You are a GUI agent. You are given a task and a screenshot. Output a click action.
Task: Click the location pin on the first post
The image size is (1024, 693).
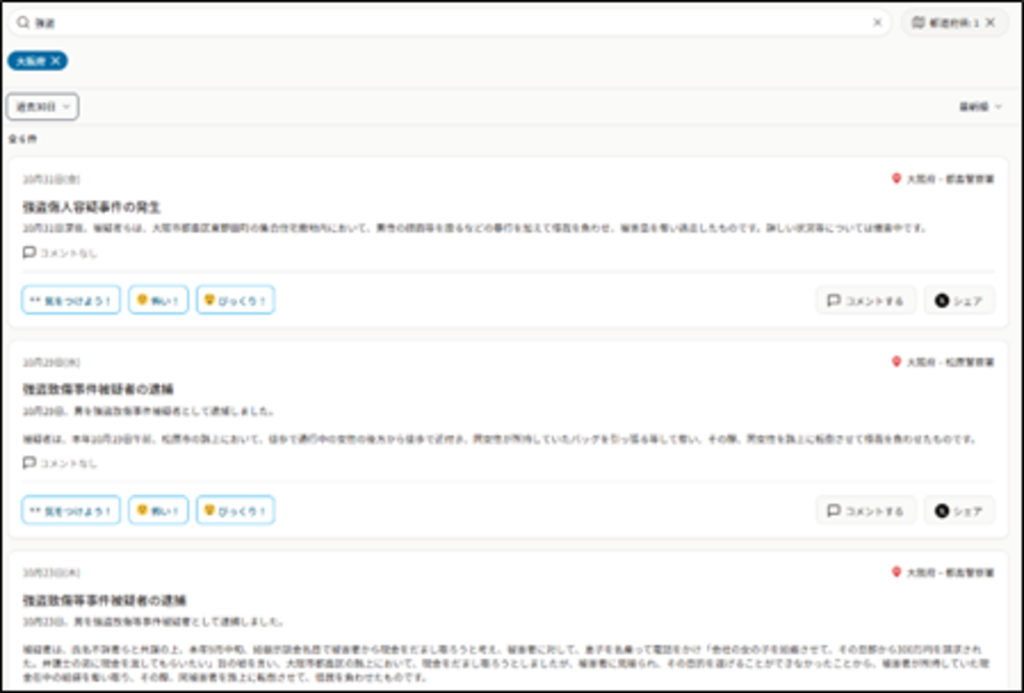click(x=896, y=179)
